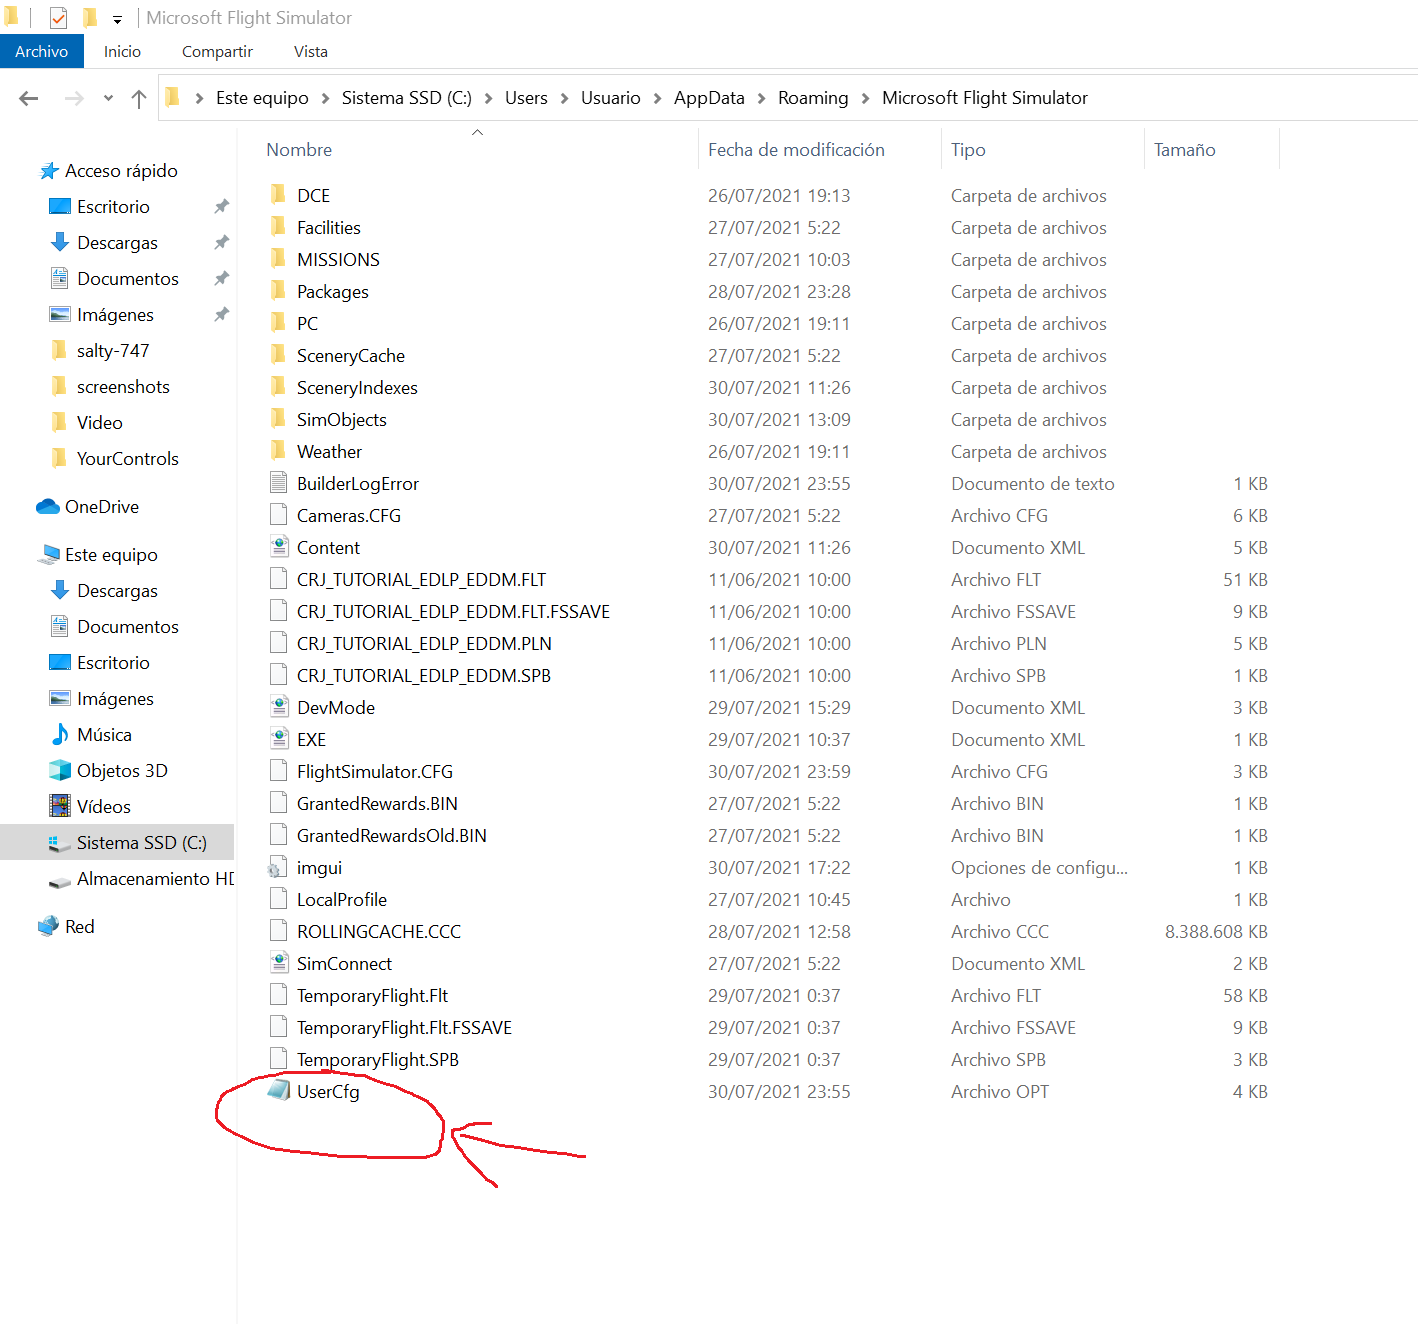
Task: Select OneDrive in navigation pane
Action: pos(101,507)
